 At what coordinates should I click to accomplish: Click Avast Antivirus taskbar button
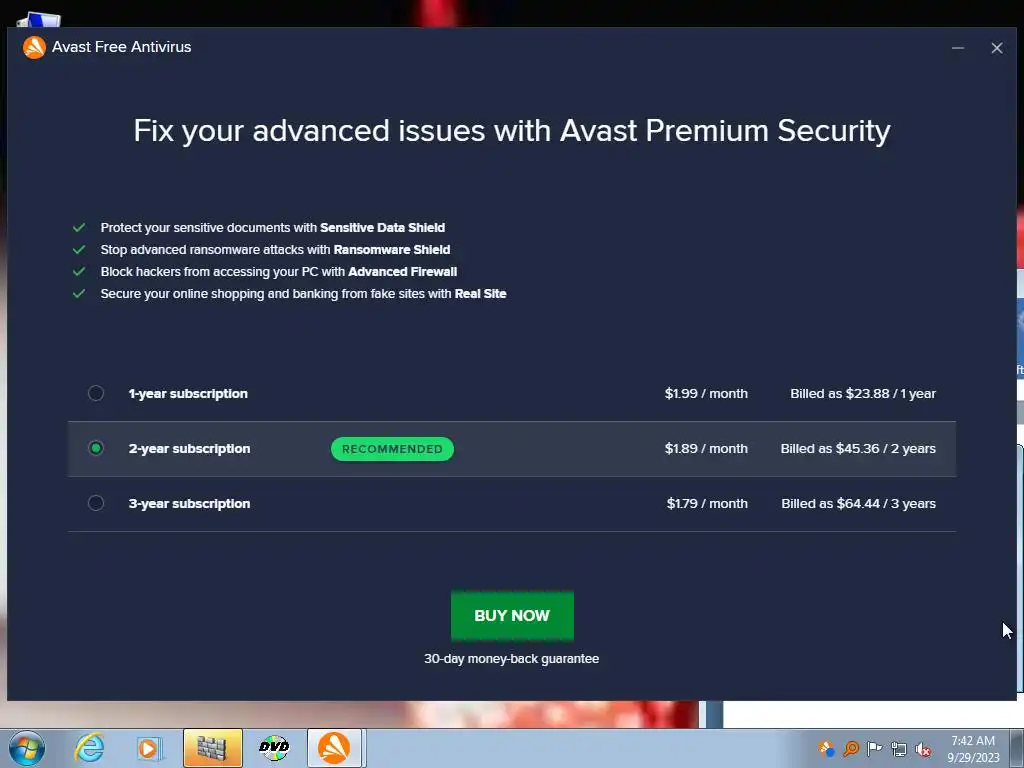click(334, 748)
